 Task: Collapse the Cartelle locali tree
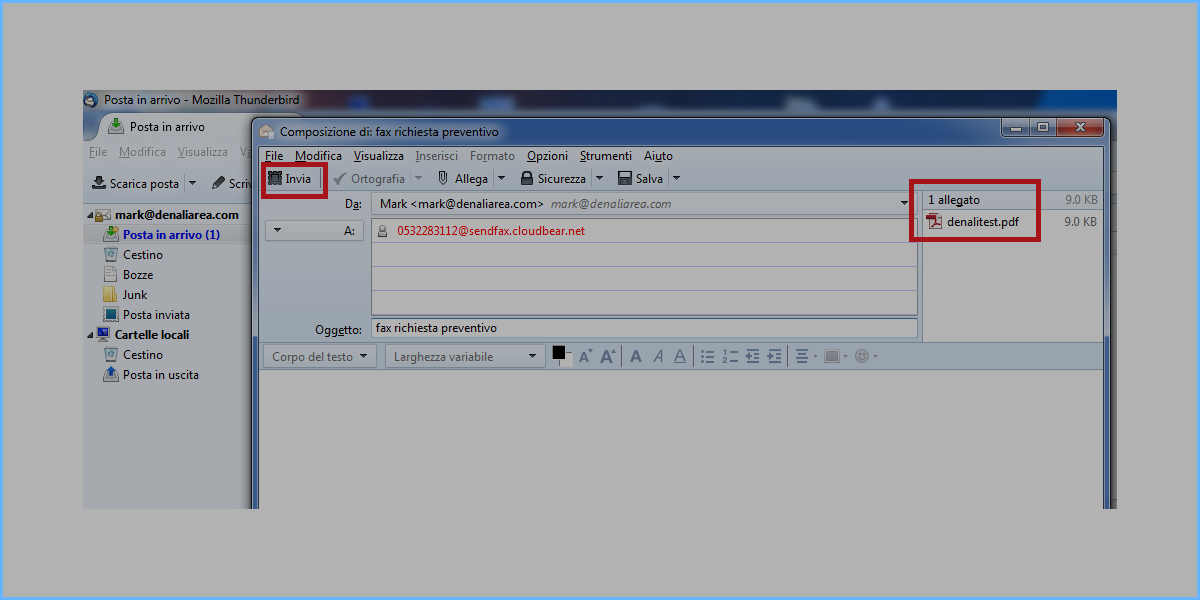89,335
